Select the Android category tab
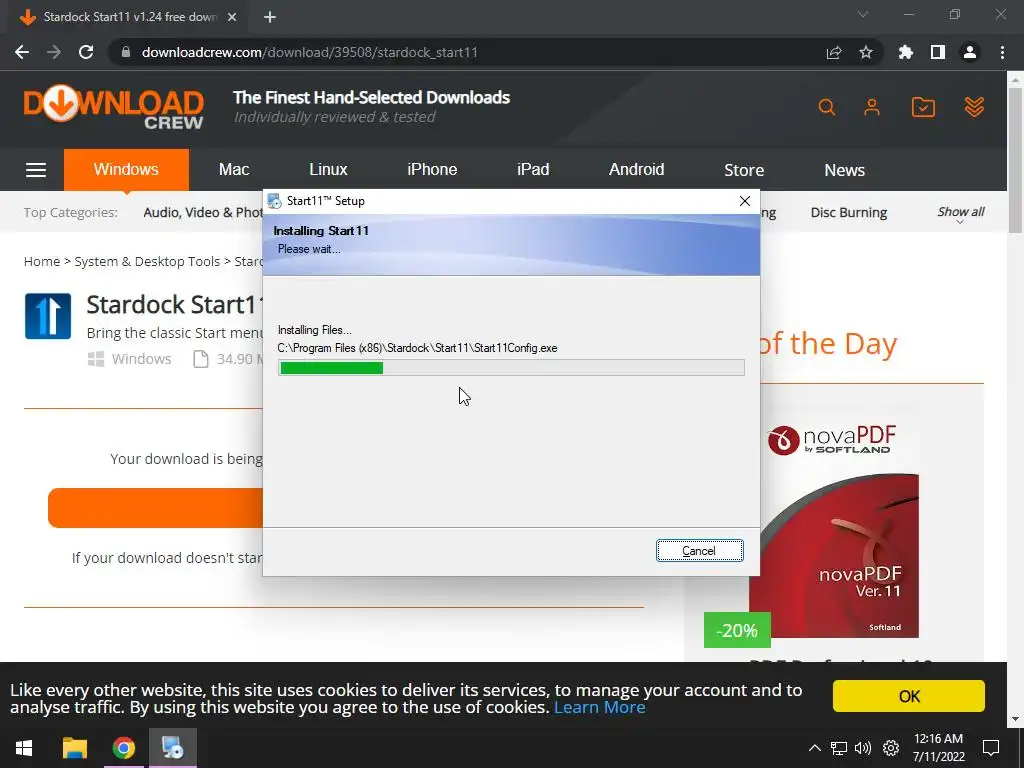 coord(636,170)
